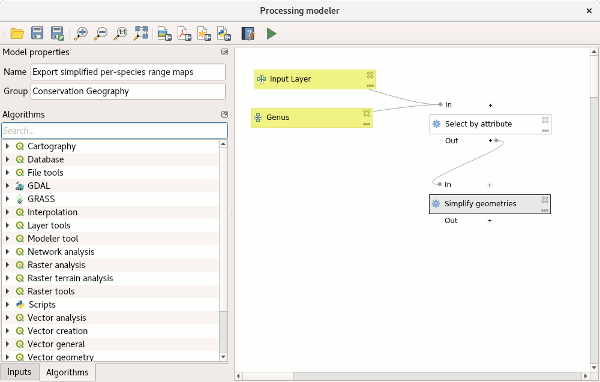Set zoom to 1:1 actual size
The image size is (600, 382).
[x=121, y=33]
